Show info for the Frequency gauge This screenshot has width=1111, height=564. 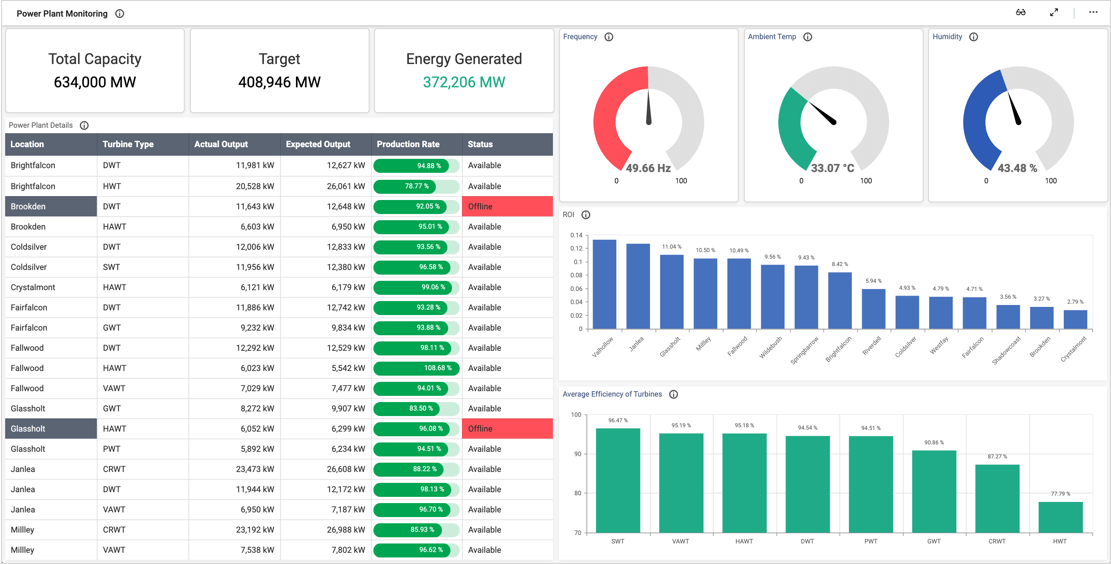click(609, 37)
